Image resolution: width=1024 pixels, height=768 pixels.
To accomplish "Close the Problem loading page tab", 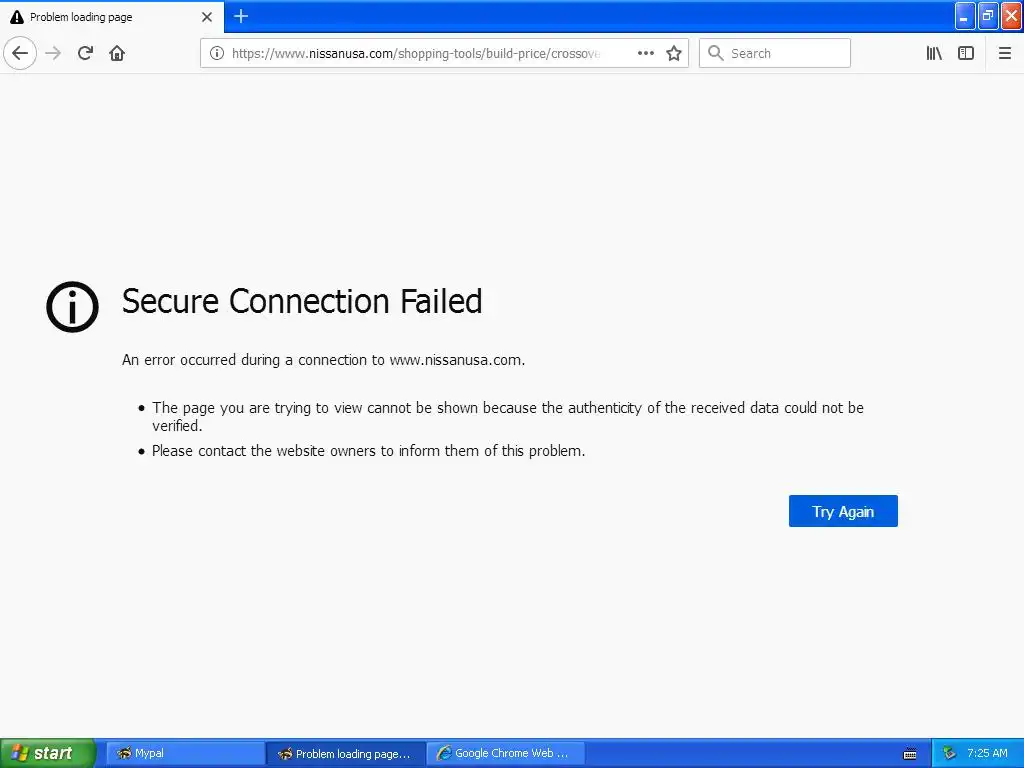I will (x=207, y=17).
